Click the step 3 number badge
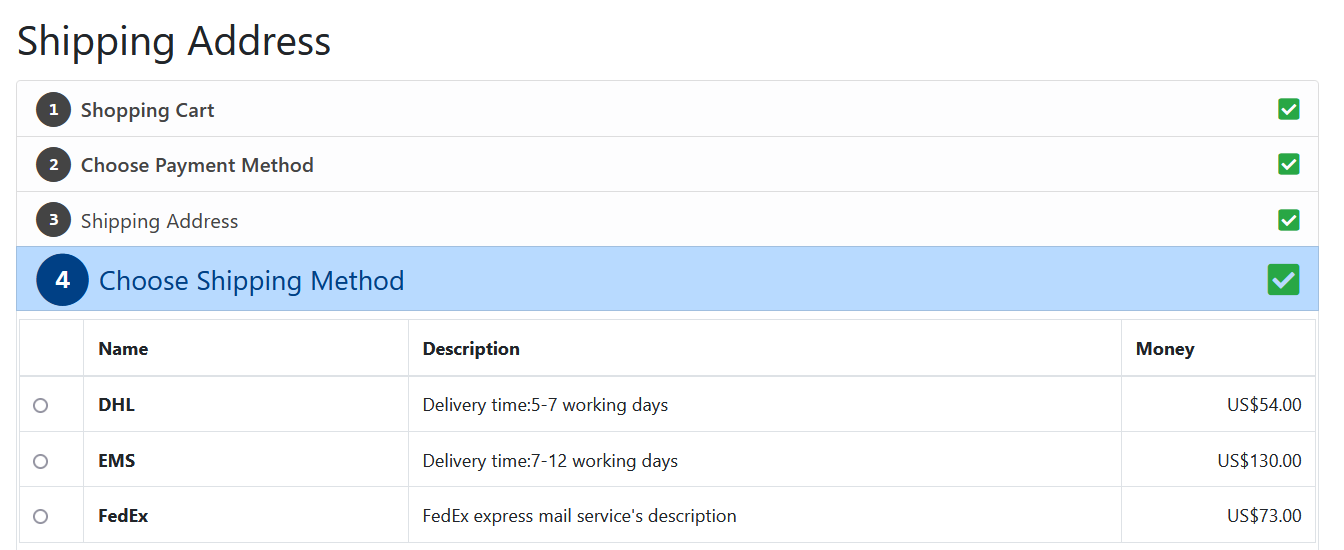Screen dimensions: 1344x550 (54, 220)
